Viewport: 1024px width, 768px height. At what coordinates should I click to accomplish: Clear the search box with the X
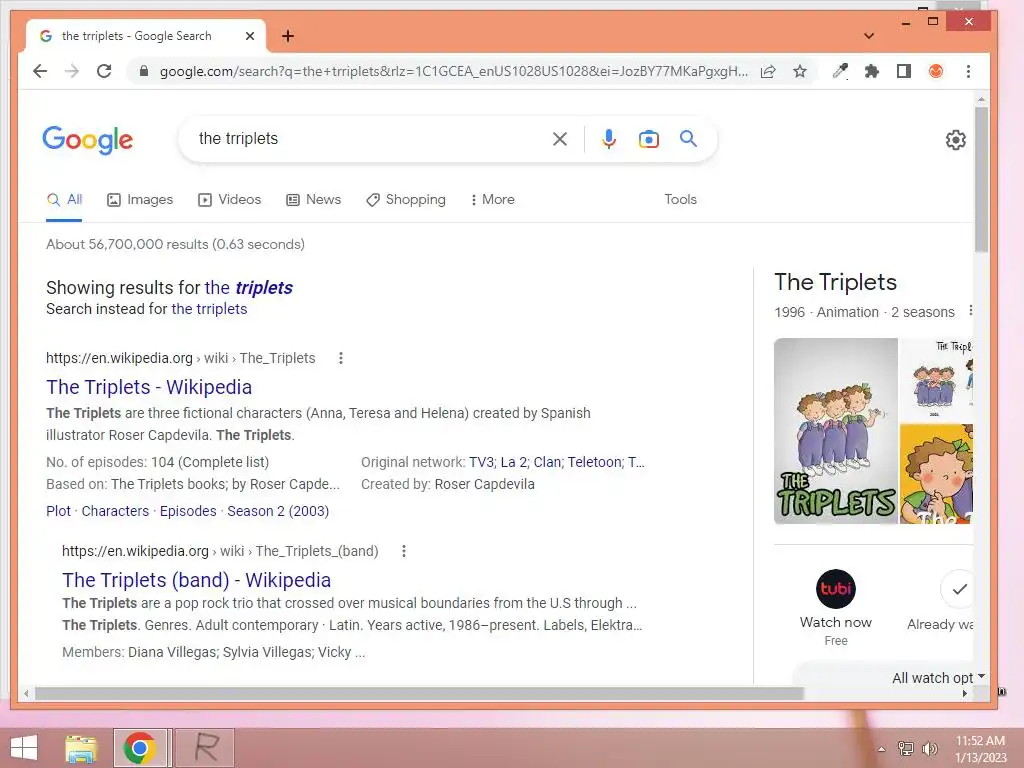(x=560, y=138)
